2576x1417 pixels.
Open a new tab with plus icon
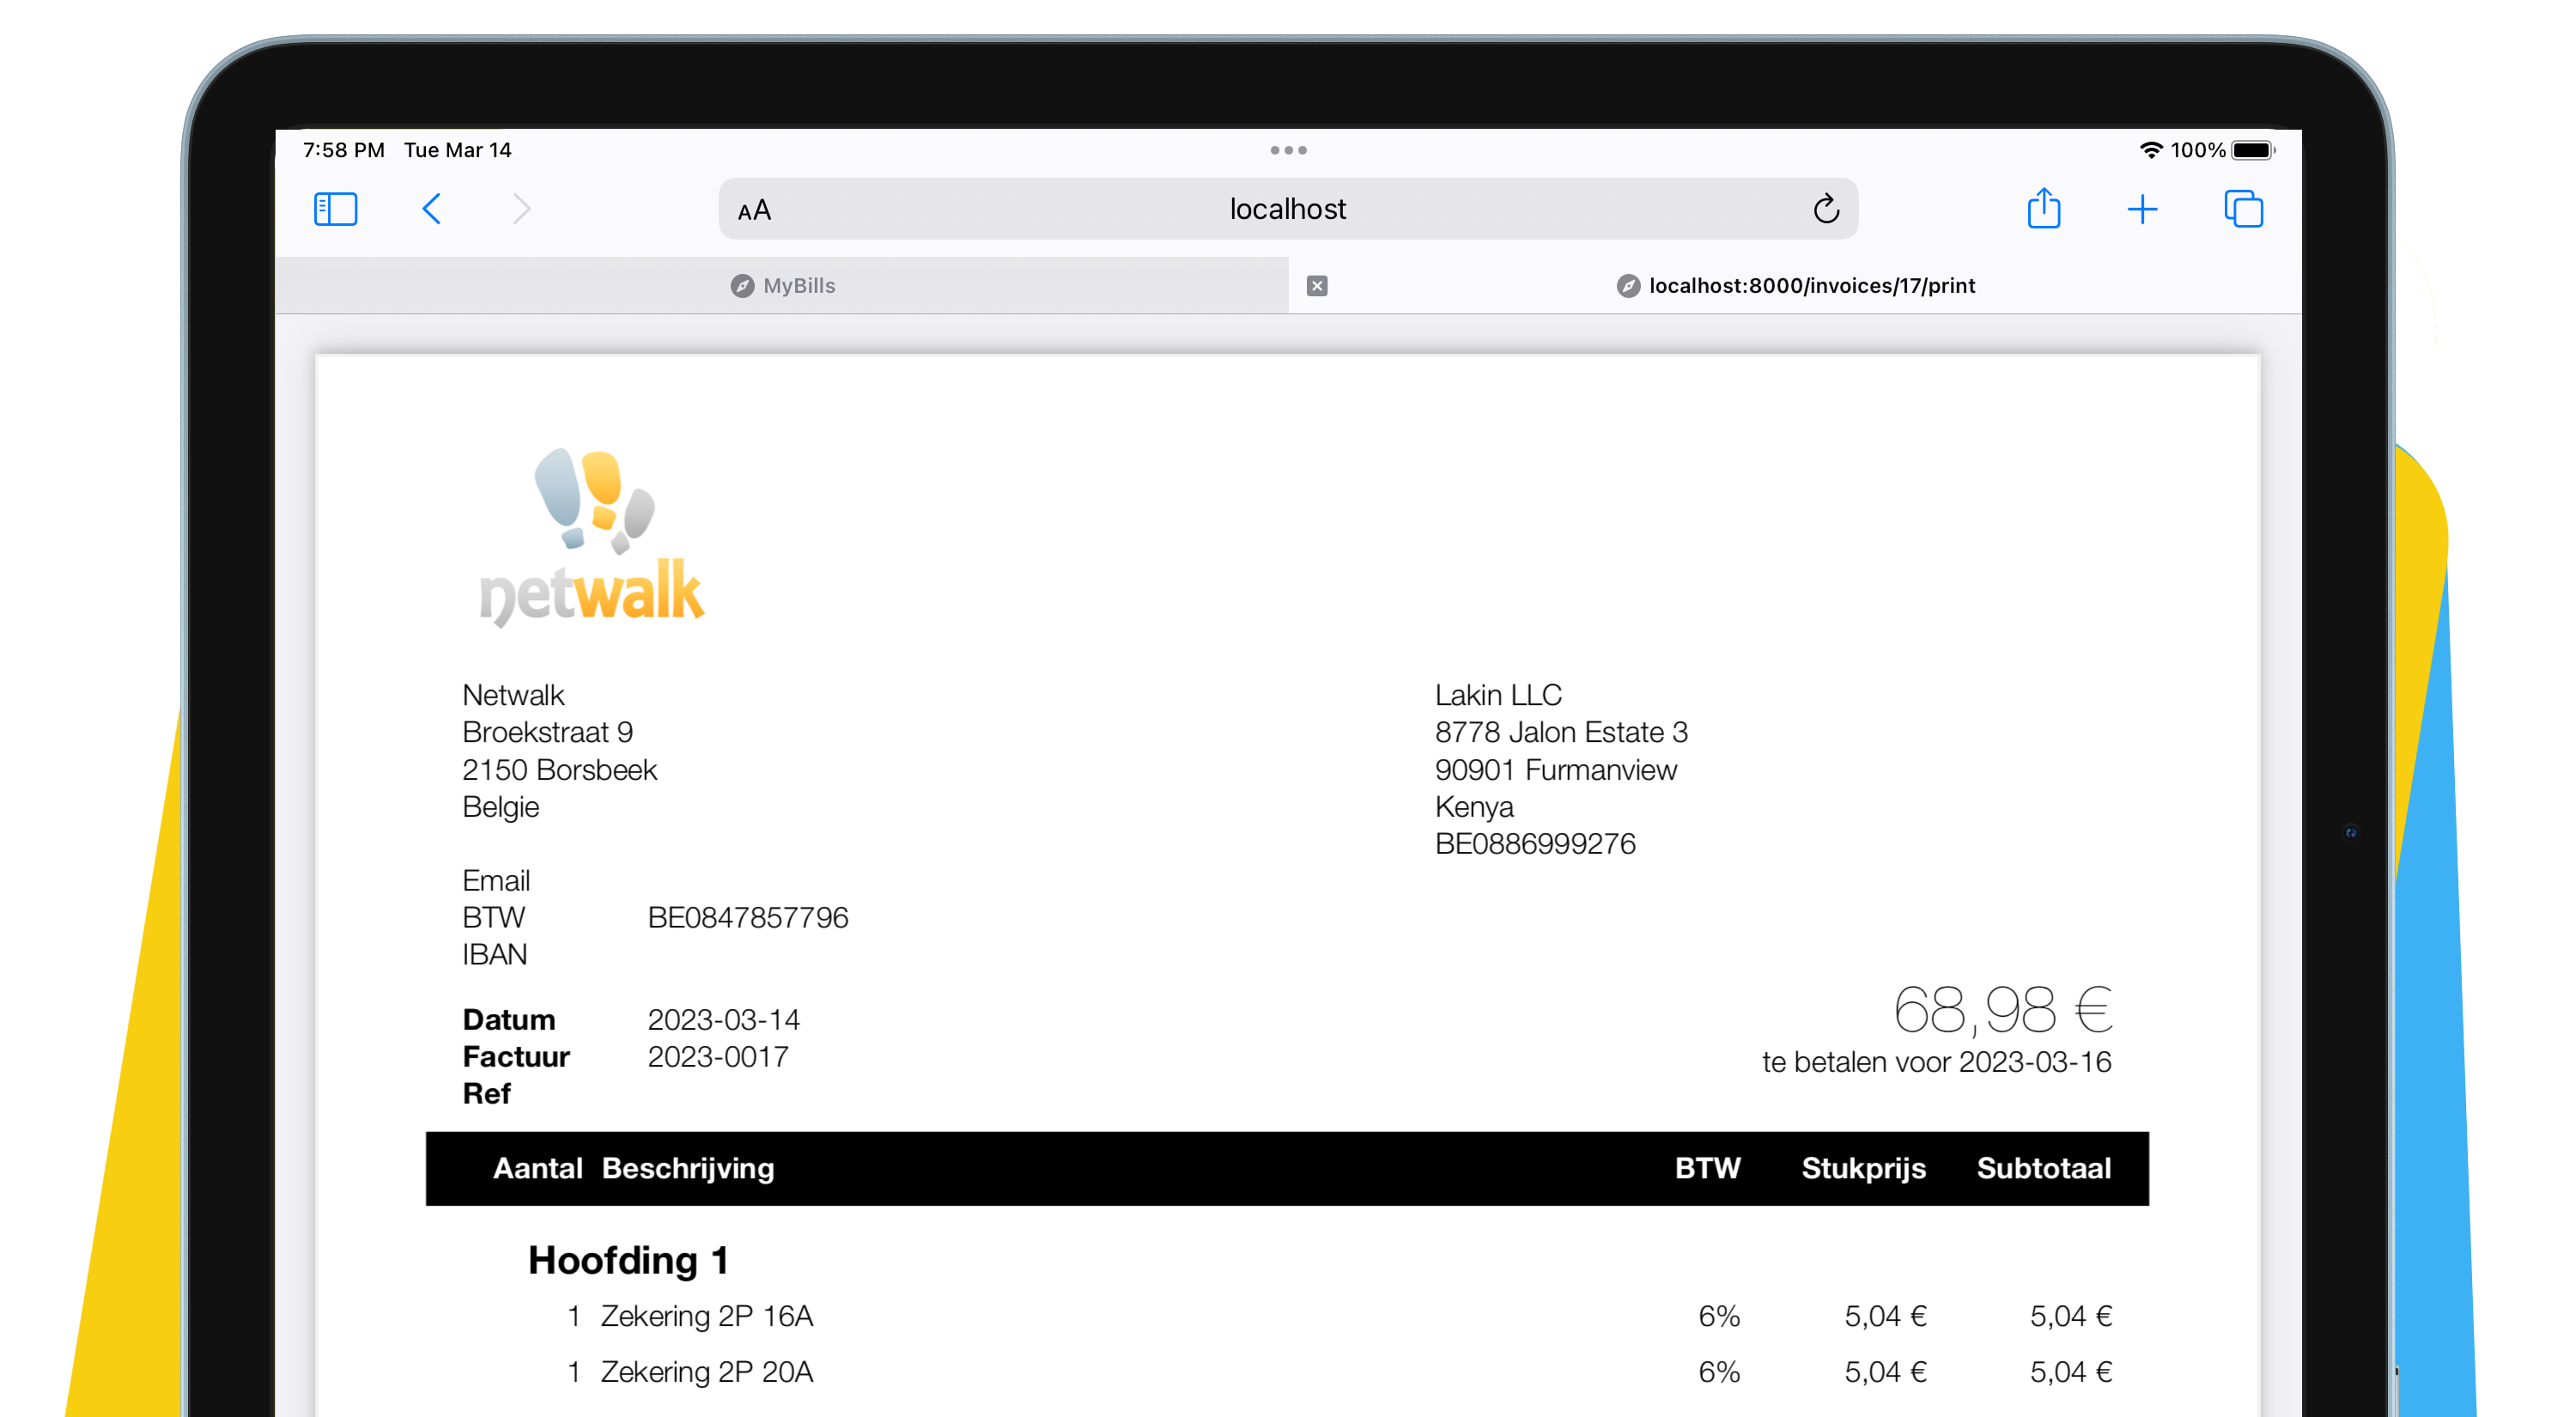click(x=2141, y=209)
